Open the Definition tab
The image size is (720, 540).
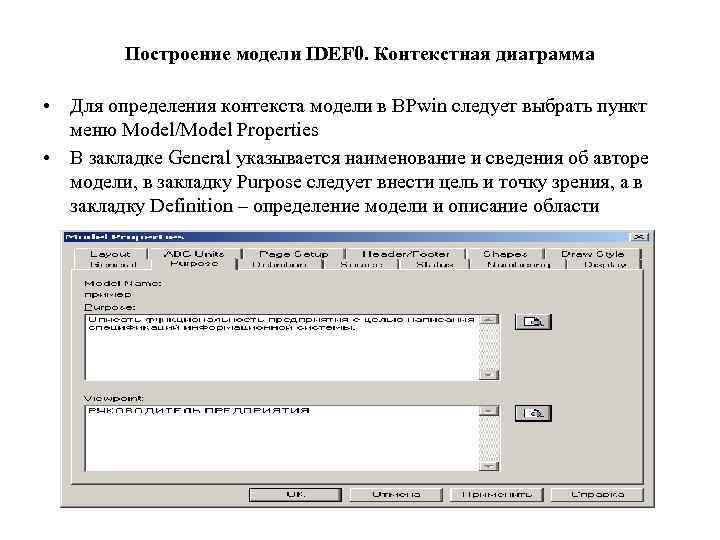coord(280,264)
